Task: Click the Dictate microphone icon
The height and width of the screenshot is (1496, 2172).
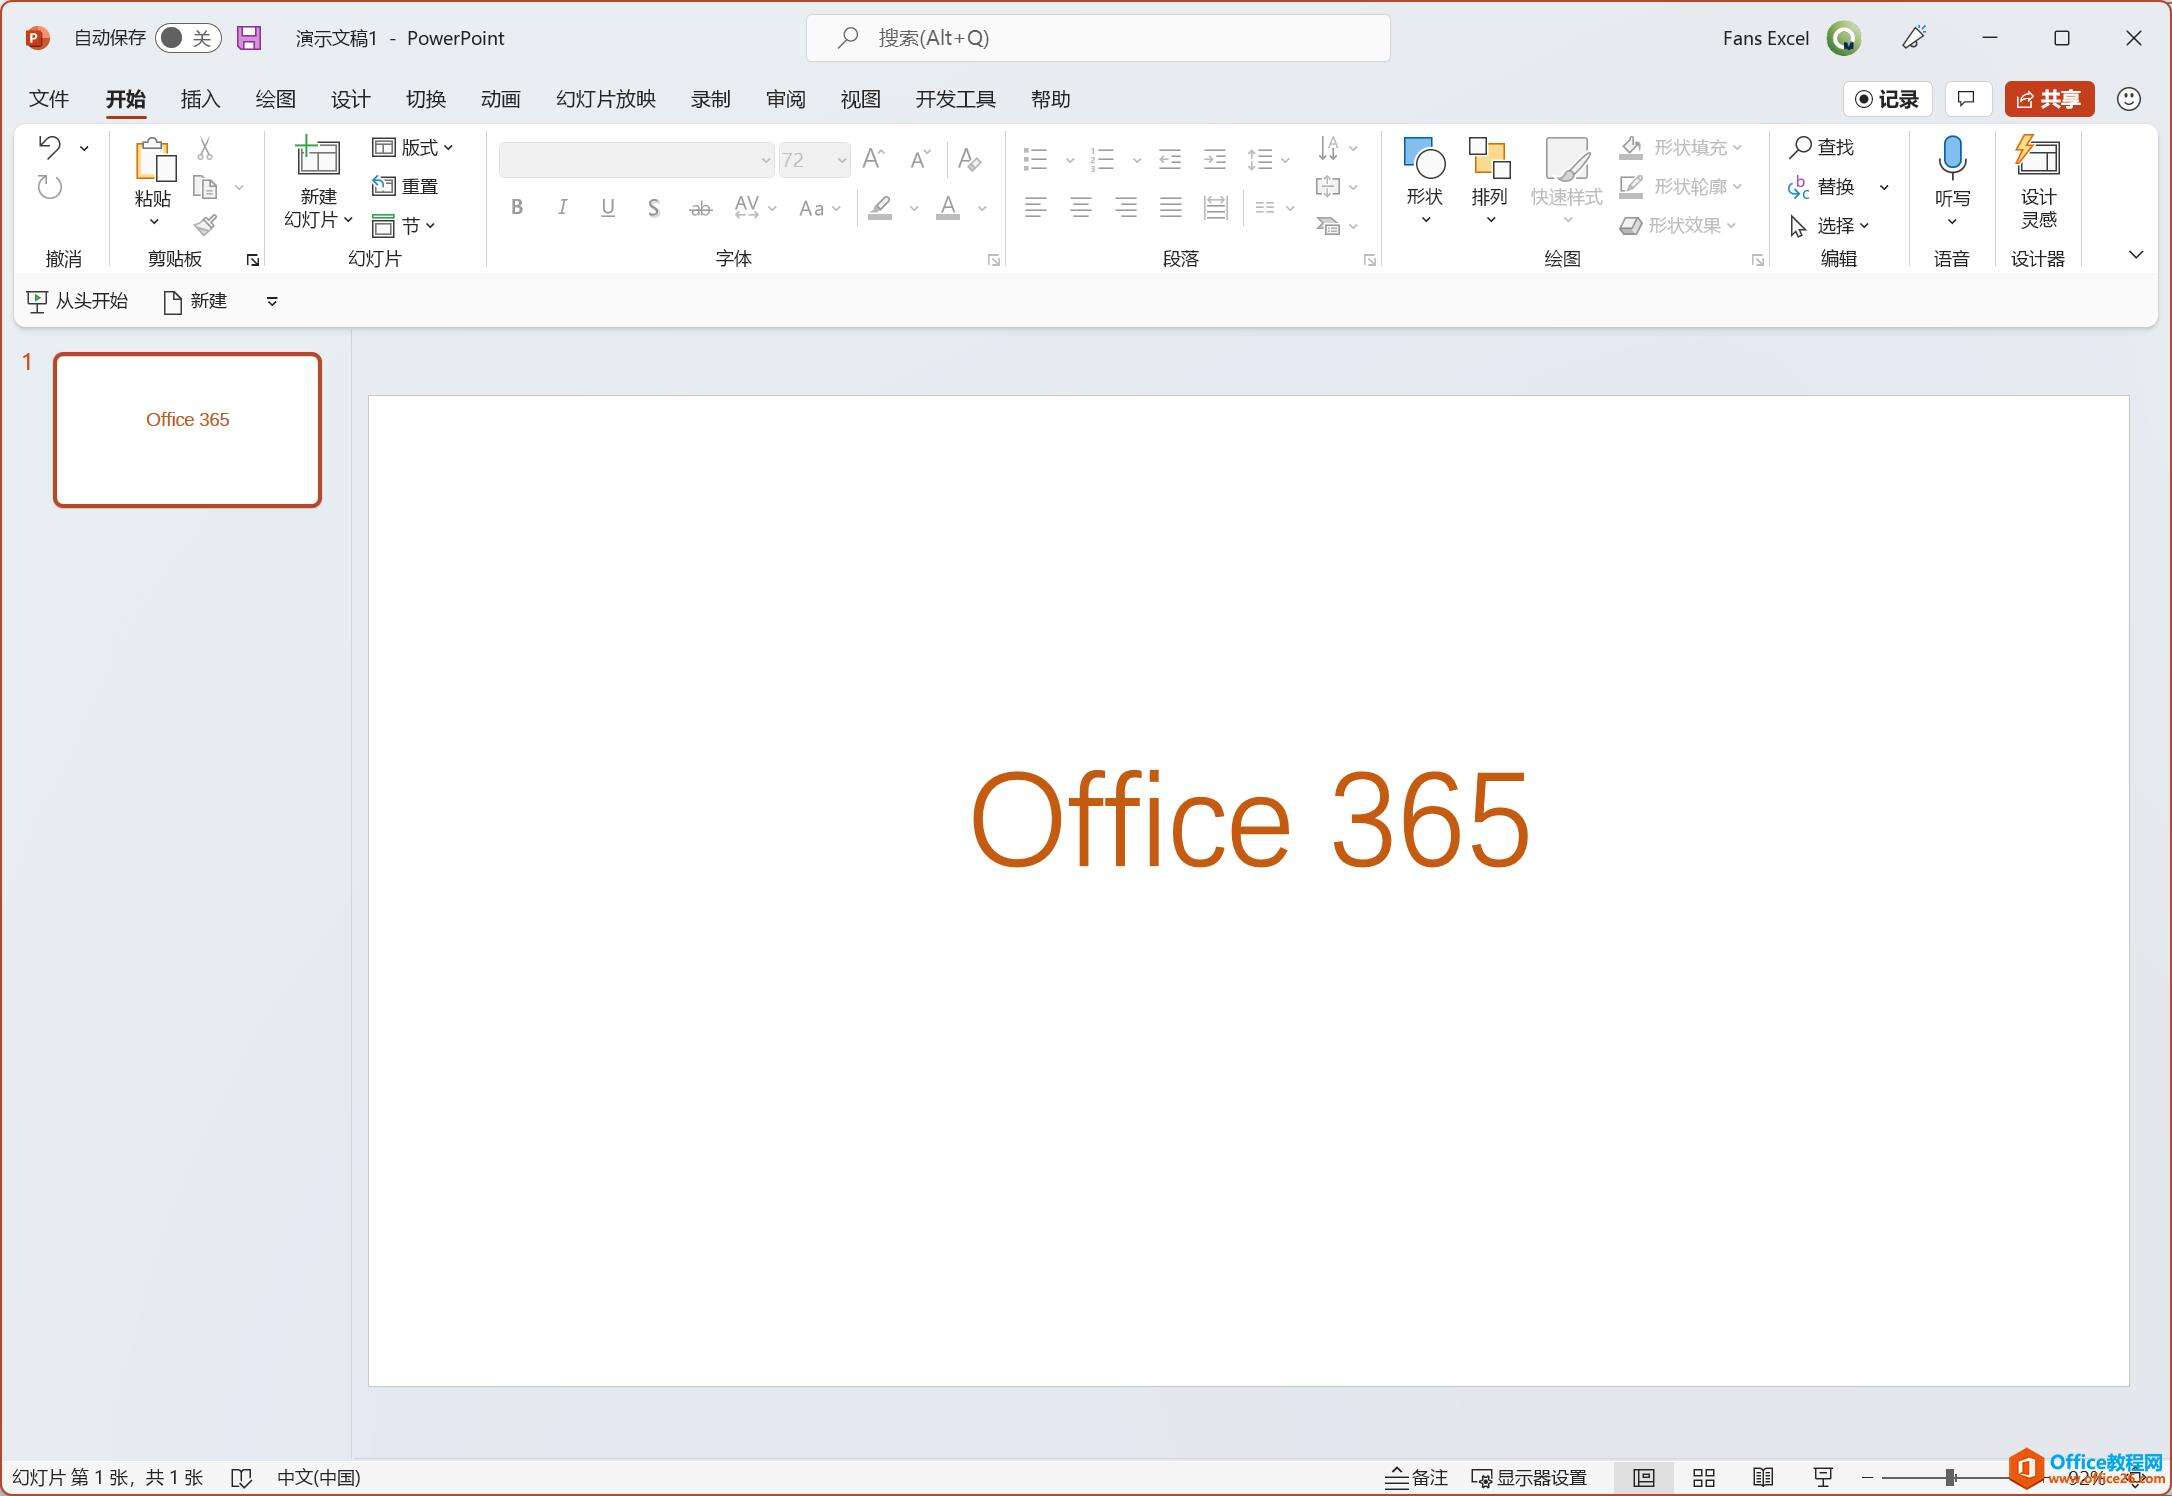Action: pos(1952,158)
